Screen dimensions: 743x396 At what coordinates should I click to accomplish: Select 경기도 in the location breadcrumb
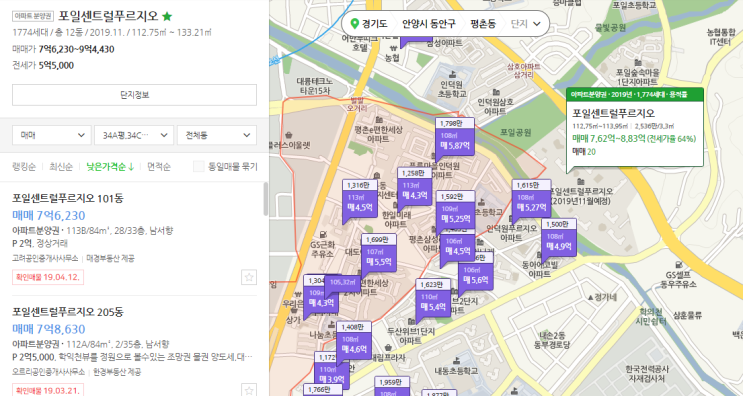(374, 23)
